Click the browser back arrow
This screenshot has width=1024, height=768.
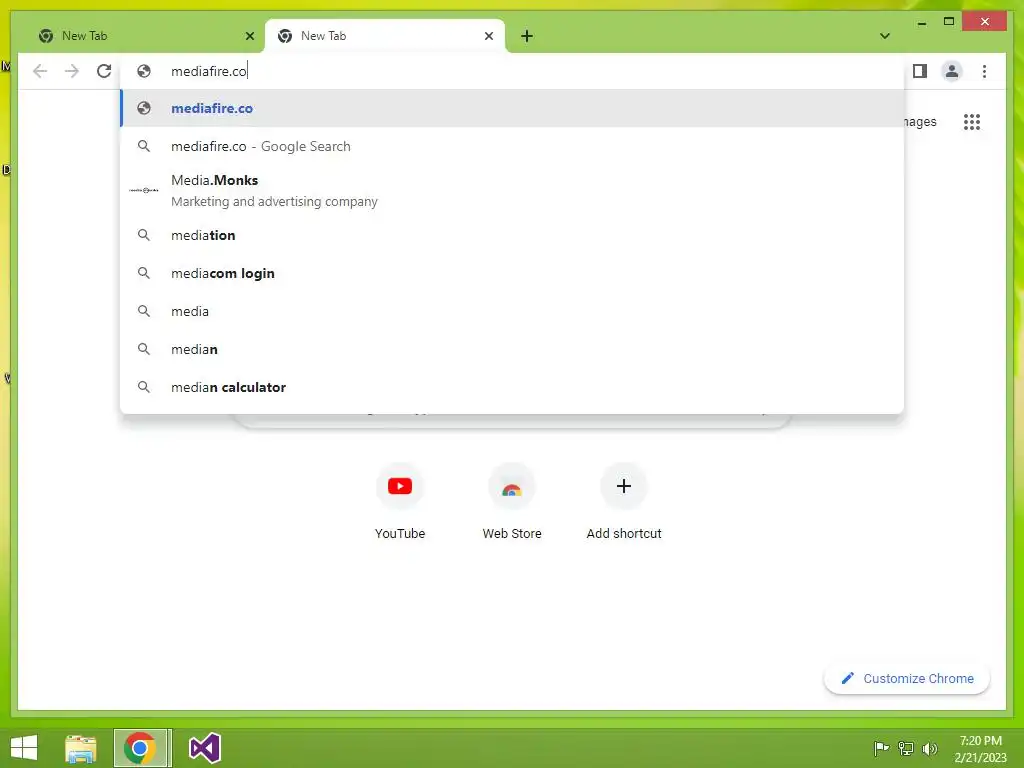coord(40,71)
